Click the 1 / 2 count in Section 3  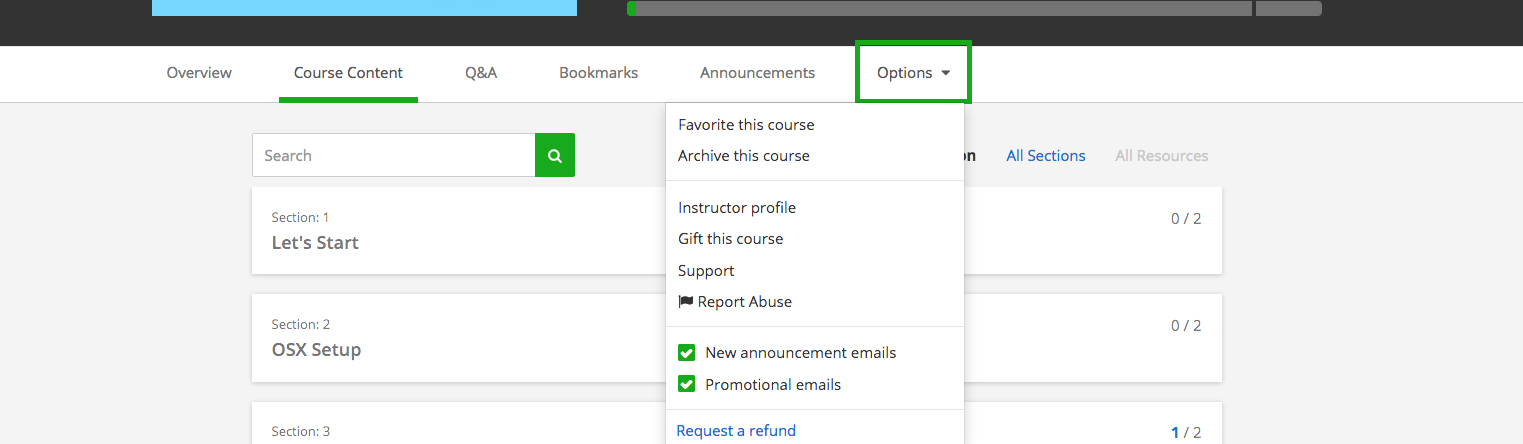(1186, 433)
